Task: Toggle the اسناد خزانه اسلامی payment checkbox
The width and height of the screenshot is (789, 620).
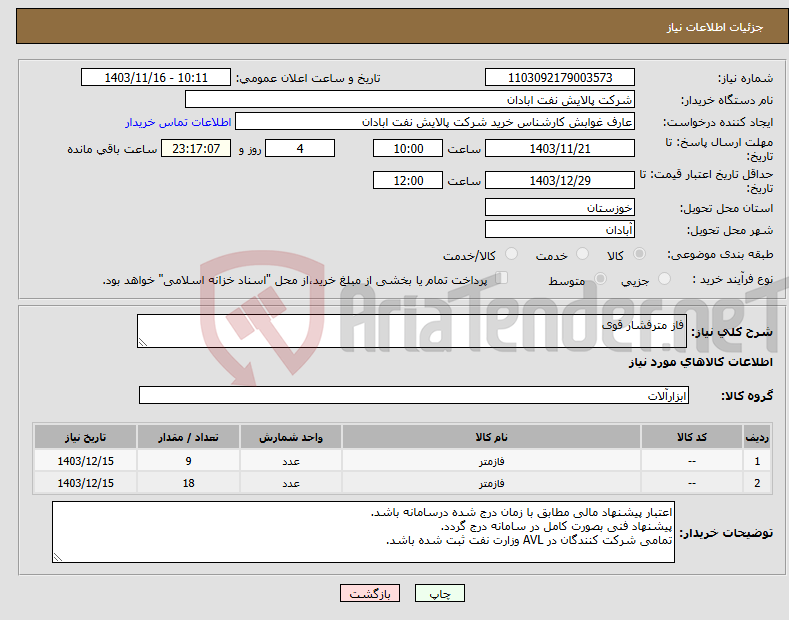Action: coord(502,278)
